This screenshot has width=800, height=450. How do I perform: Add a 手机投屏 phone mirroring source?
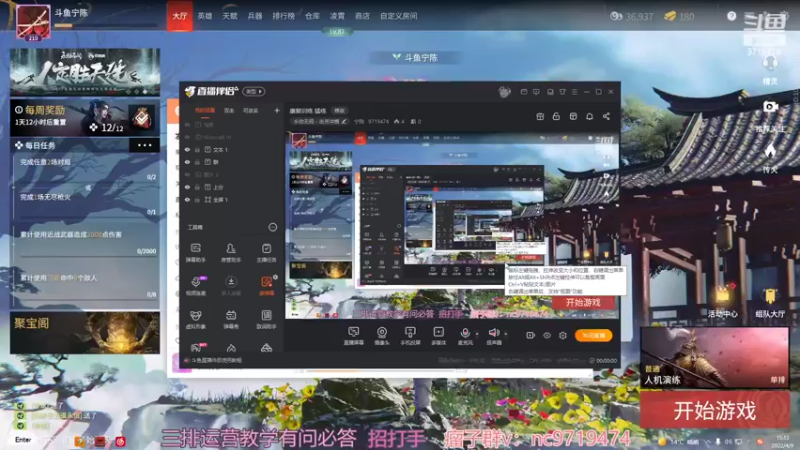(410, 336)
